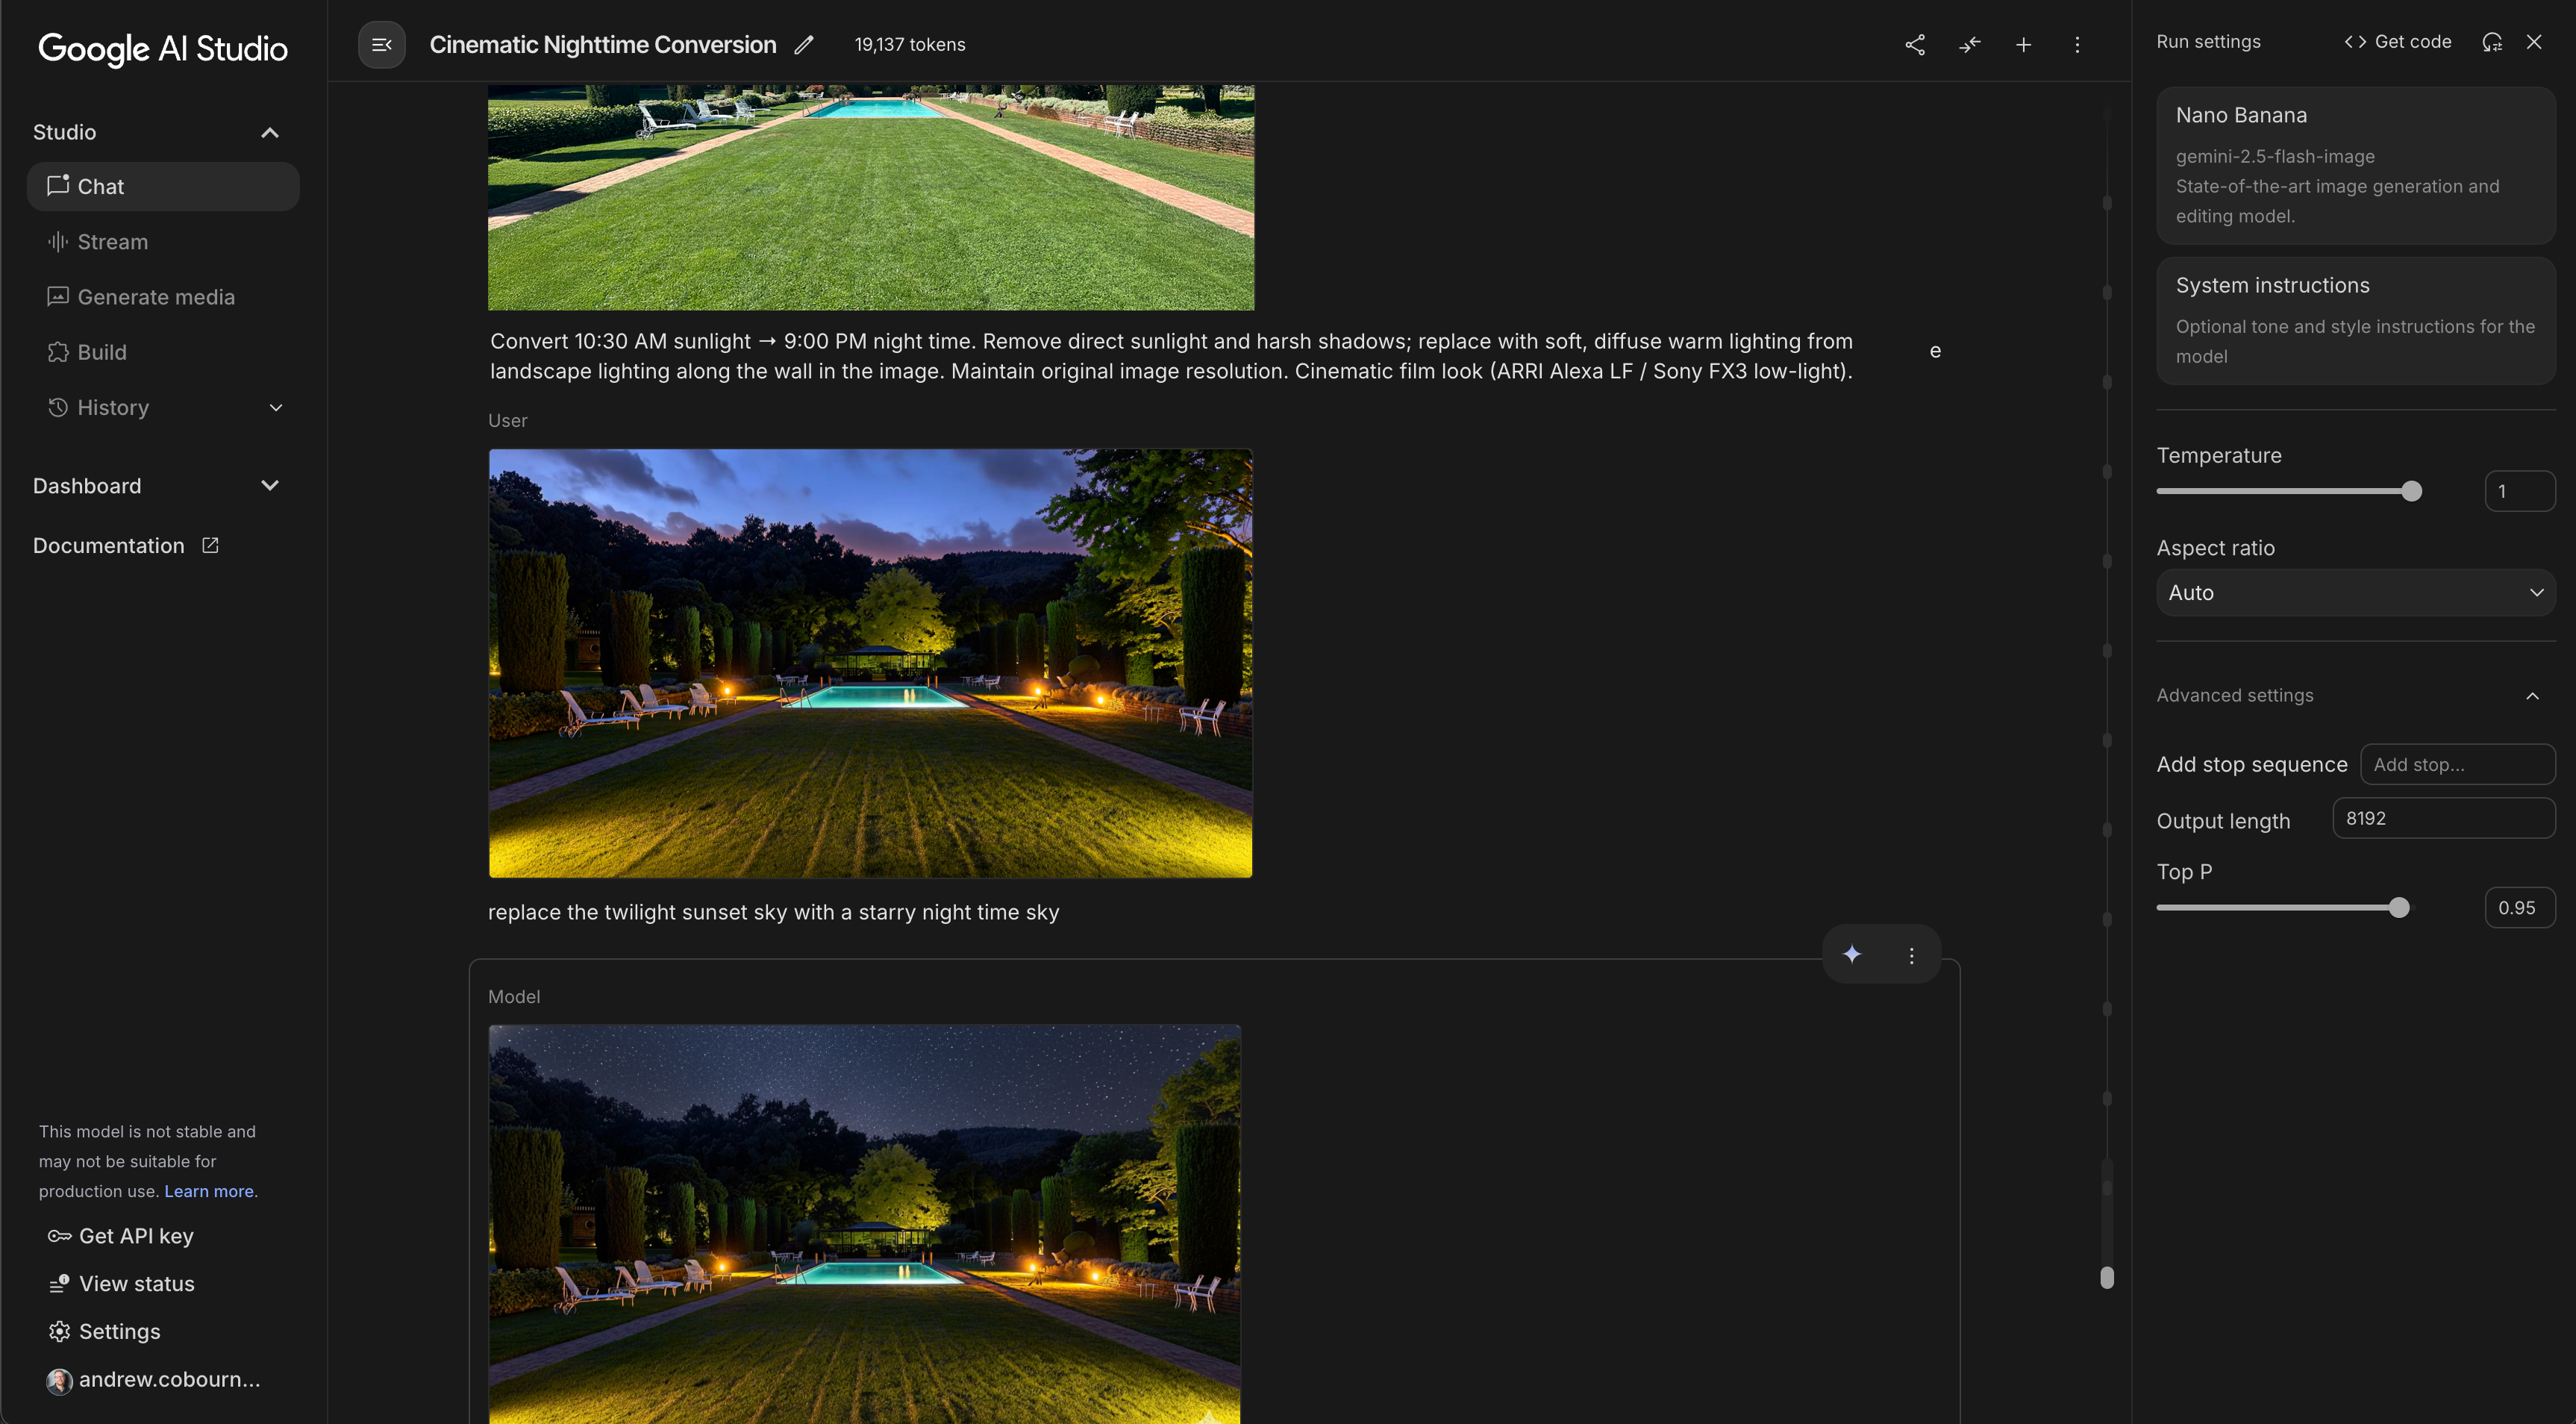The width and height of the screenshot is (2576, 1424).
Task: Expand the History submenu
Action: tap(276, 408)
